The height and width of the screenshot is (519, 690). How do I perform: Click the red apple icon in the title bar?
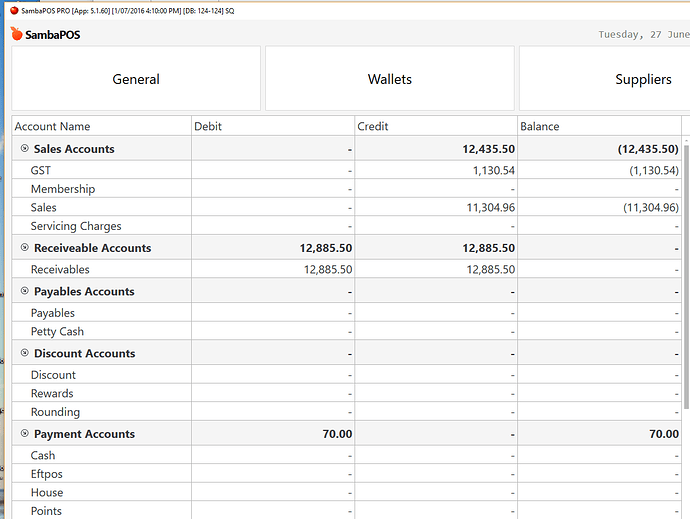click(14, 10)
